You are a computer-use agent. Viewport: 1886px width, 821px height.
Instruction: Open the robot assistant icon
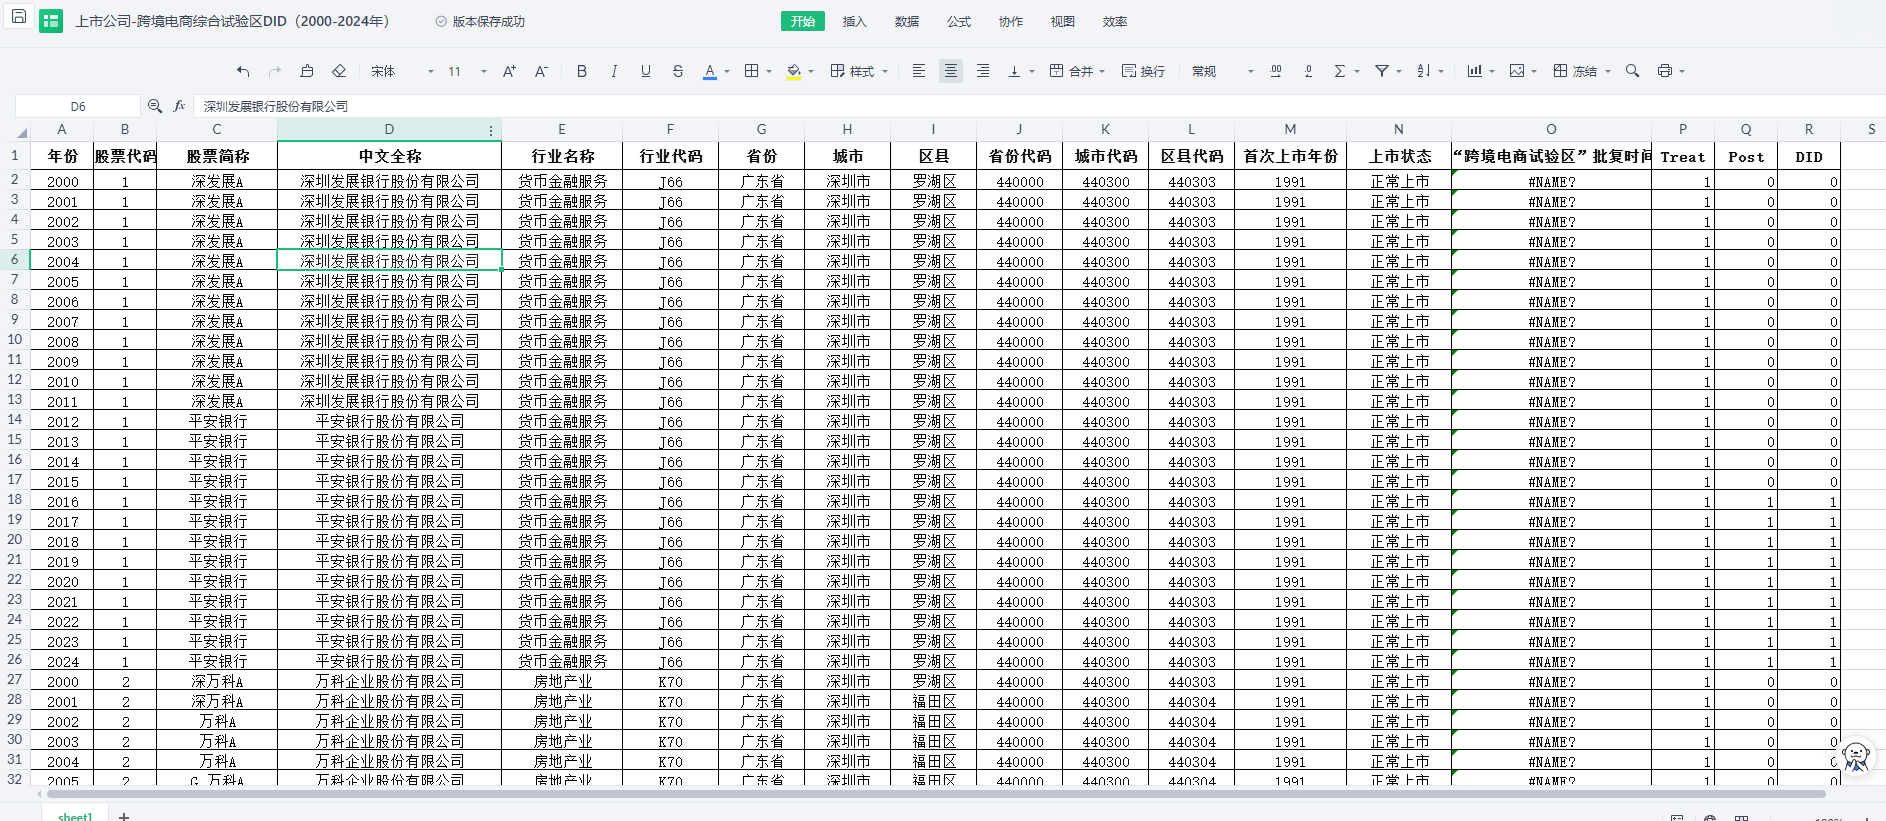tap(1856, 756)
